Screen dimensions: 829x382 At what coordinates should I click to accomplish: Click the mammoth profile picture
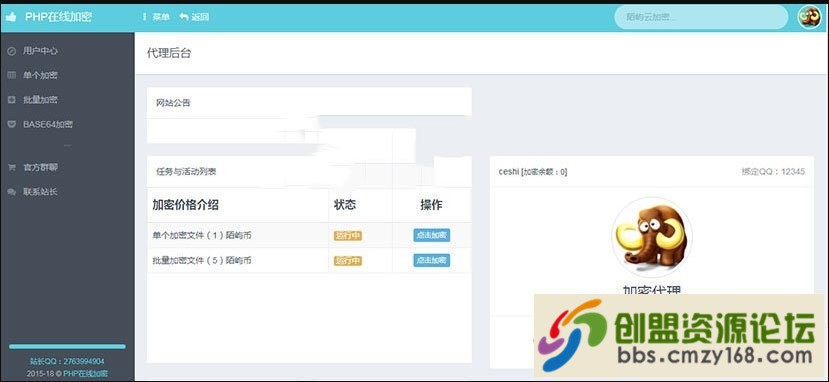[x=651, y=237]
